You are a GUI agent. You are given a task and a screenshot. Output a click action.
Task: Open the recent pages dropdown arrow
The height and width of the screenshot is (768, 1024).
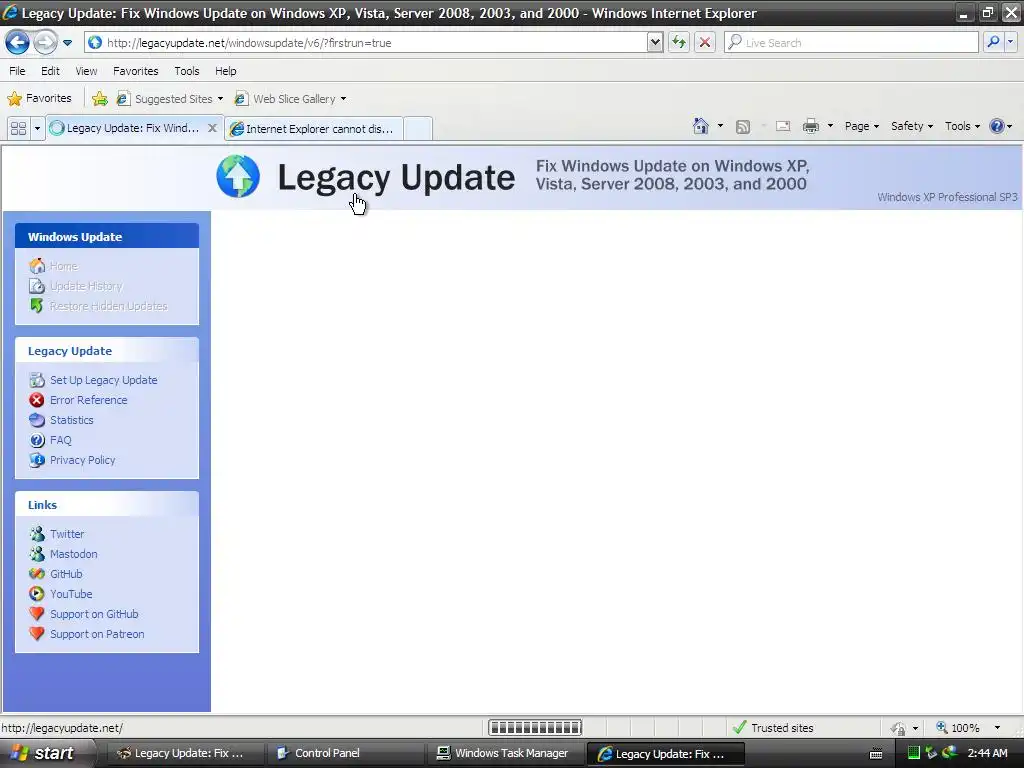[67, 43]
